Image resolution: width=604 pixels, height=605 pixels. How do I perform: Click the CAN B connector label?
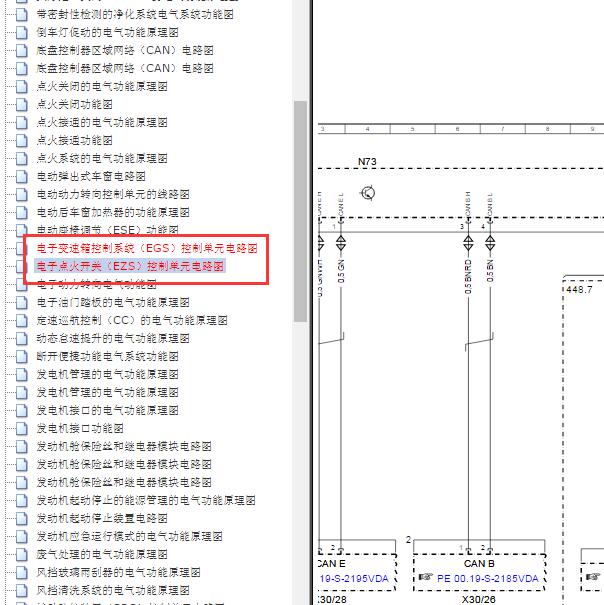tap(479, 564)
